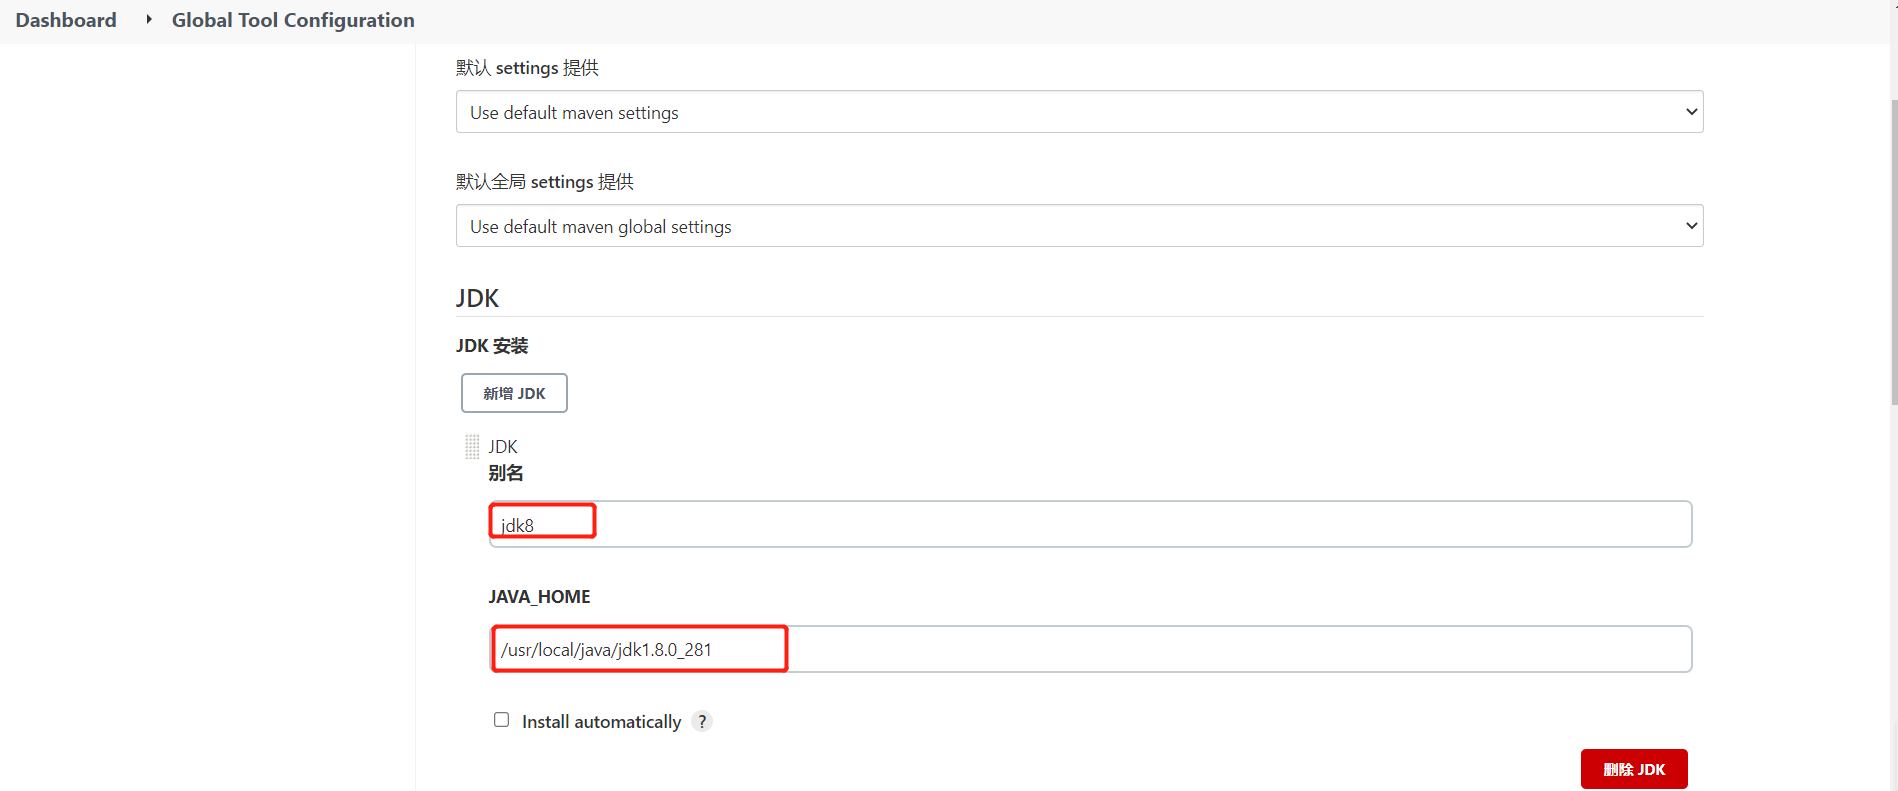
Task: Click the '默认全局 settings 提供' label
Action: (x=545, y=182)
